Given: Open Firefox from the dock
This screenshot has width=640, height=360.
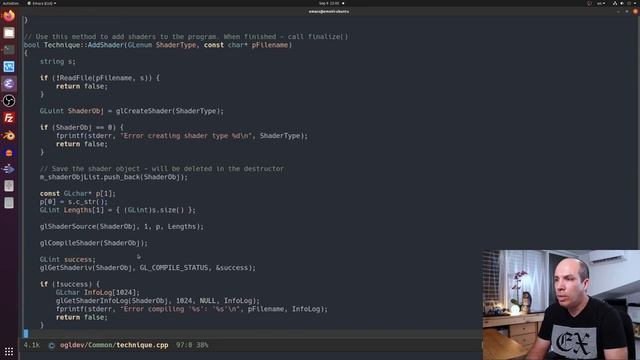Looking at the screenshot, I should tap(9, 16).
